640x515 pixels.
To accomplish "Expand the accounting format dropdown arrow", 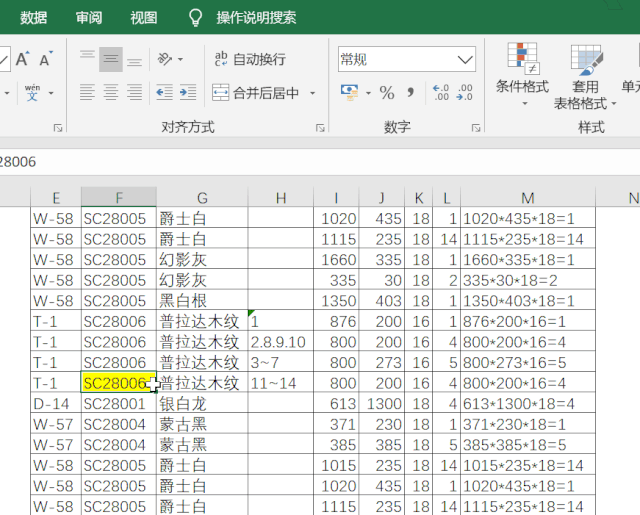I will pos(368,93).
